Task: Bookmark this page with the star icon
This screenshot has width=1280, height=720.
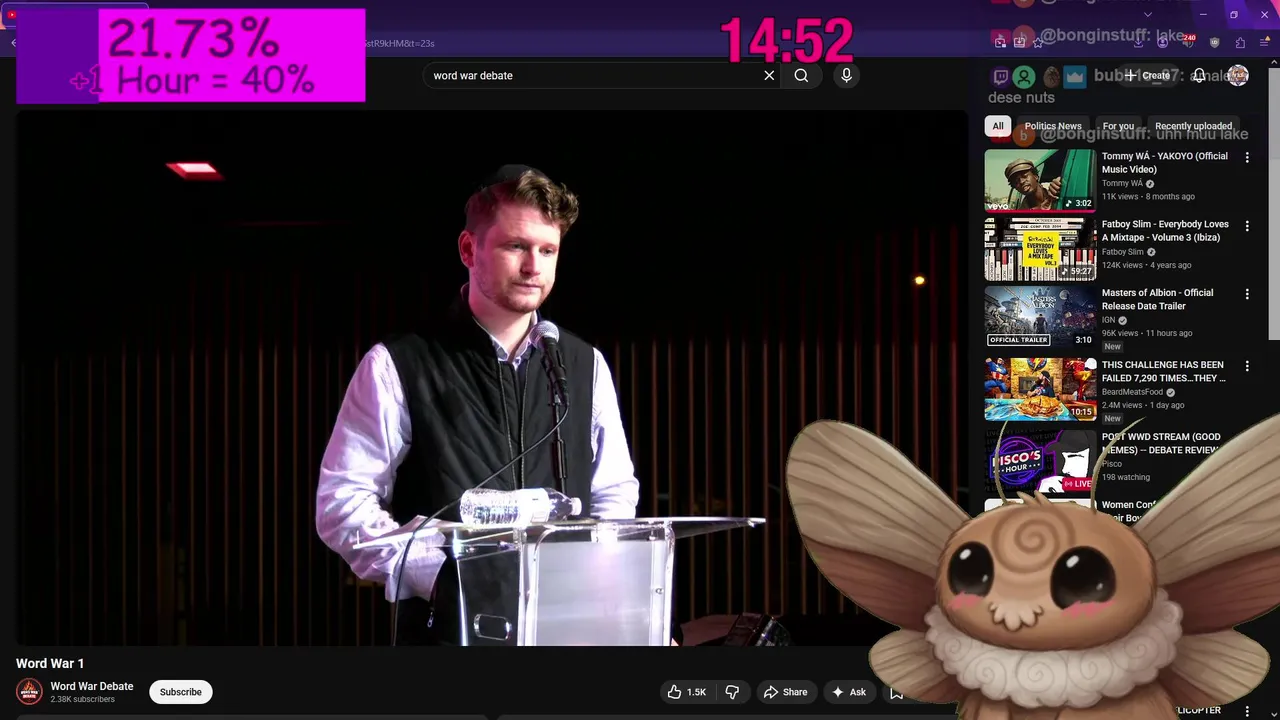Action: tap(1038, 43)
